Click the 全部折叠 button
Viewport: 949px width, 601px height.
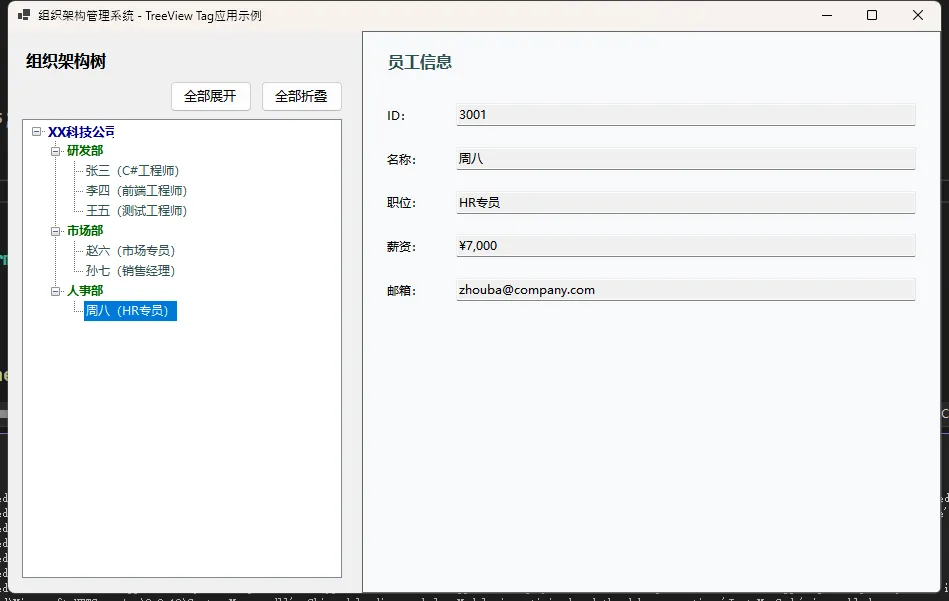click(301, 96)
